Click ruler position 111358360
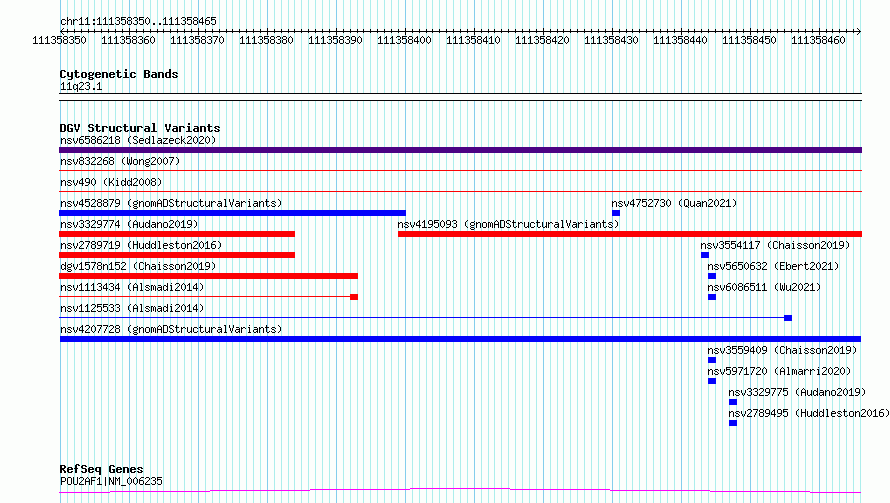The width and height of the screenshot is (890, 503). 128,40
